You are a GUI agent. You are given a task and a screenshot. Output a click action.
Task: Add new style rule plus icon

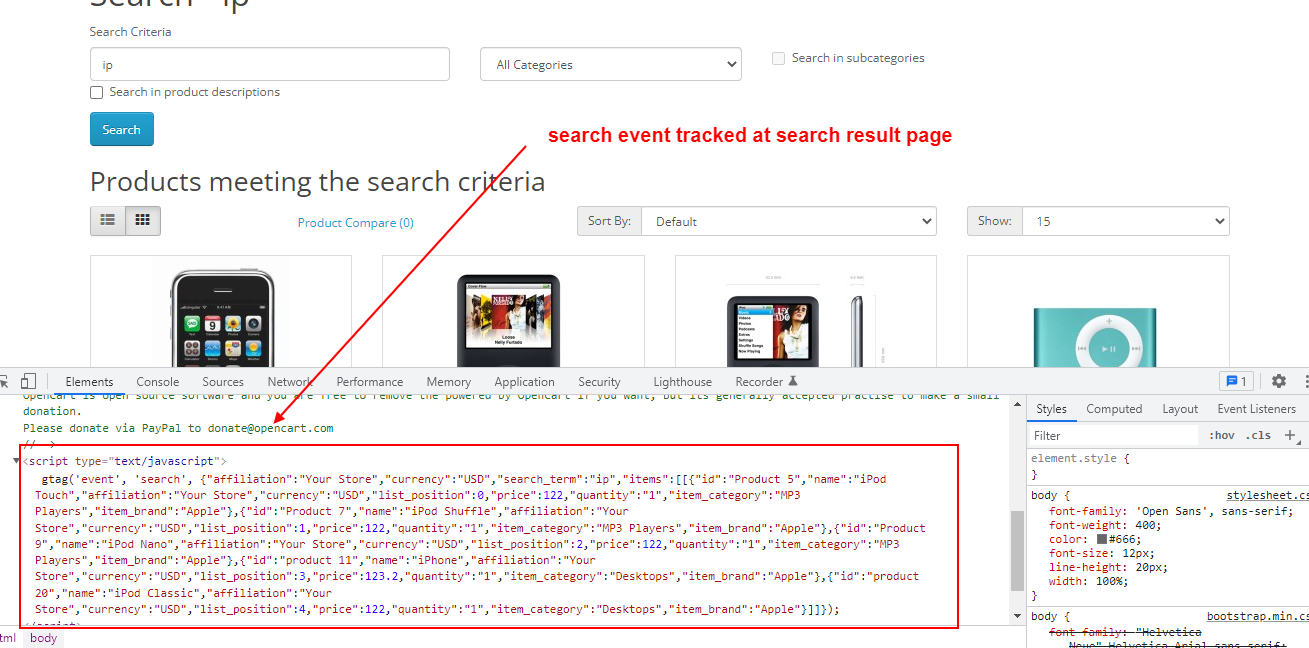[x=1290, y=435]
